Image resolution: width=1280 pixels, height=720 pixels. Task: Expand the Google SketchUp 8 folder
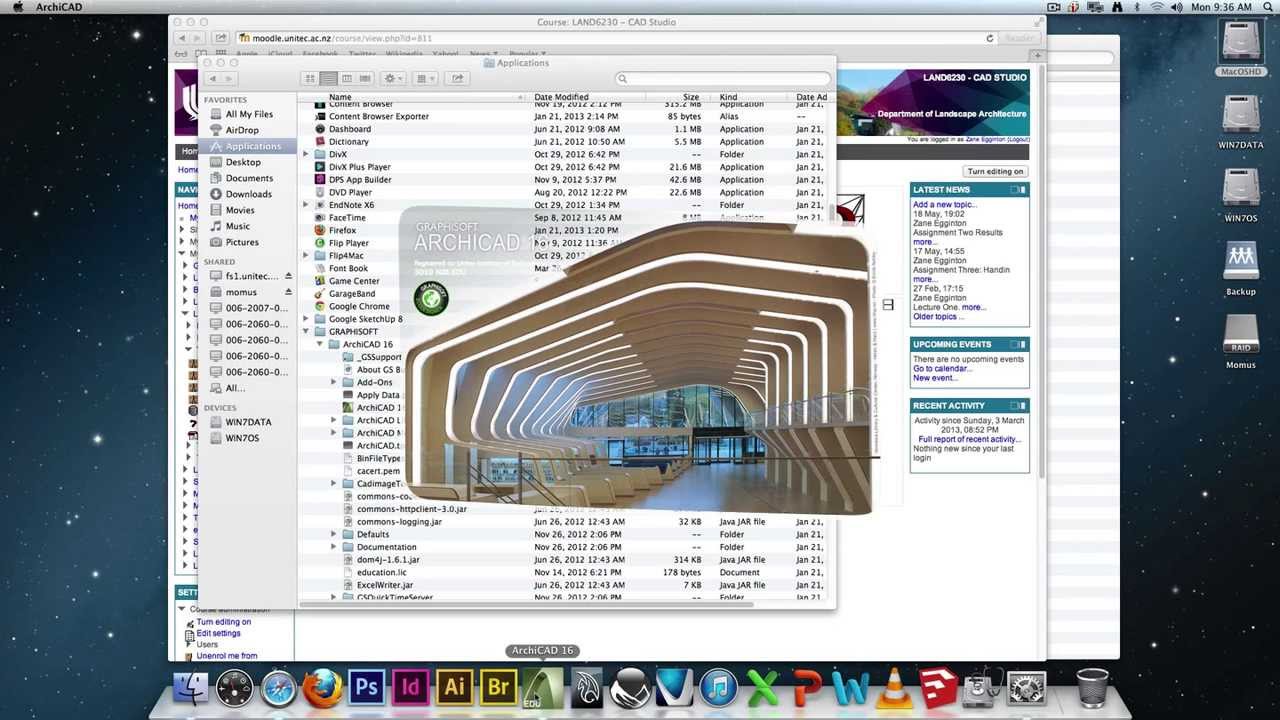306,319
